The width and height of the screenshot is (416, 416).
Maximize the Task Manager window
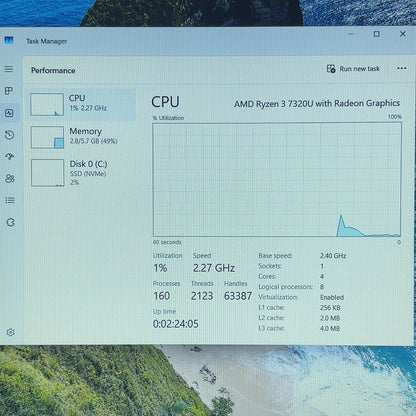(x=377, y=34)
